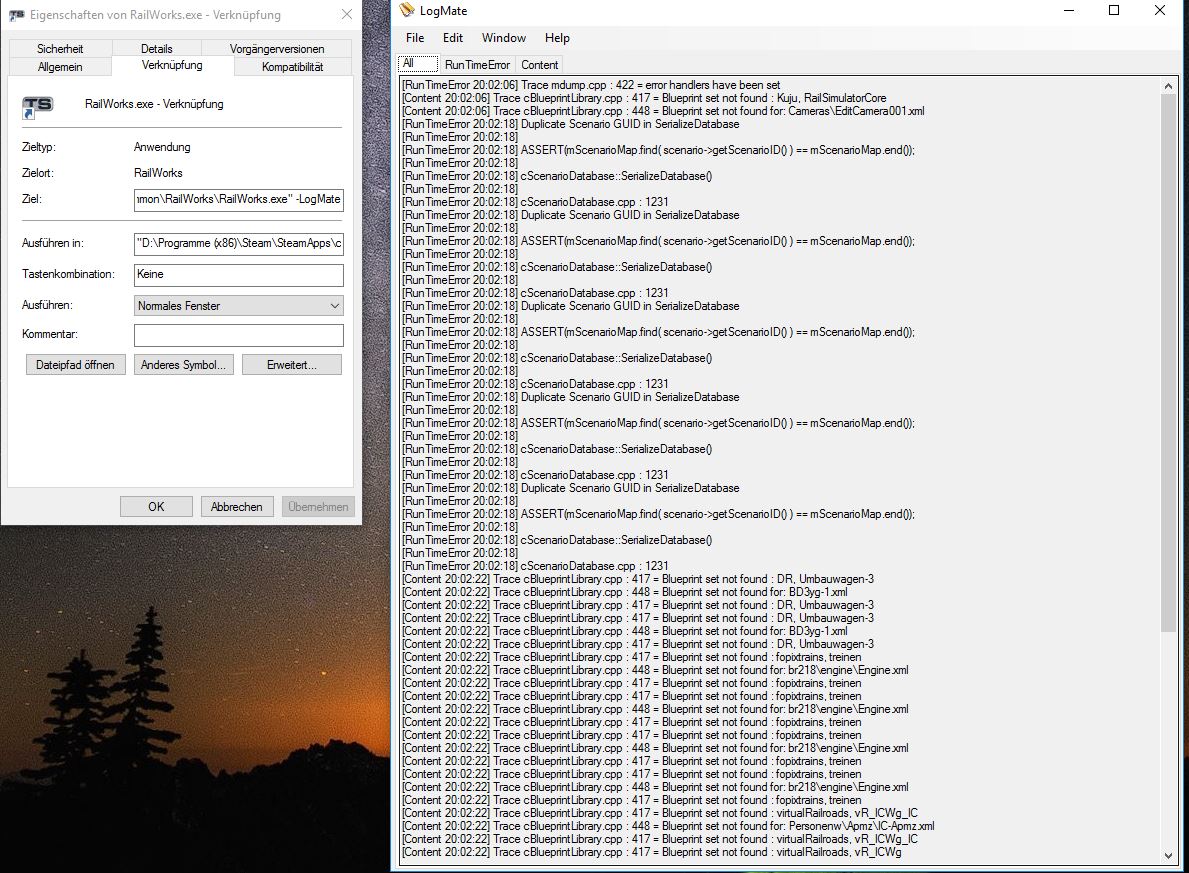Click the LogMate vertical scrollbar thumb
Image resolution: width=1189 pixels, height=873 pixels.
tap(1168, 364)
